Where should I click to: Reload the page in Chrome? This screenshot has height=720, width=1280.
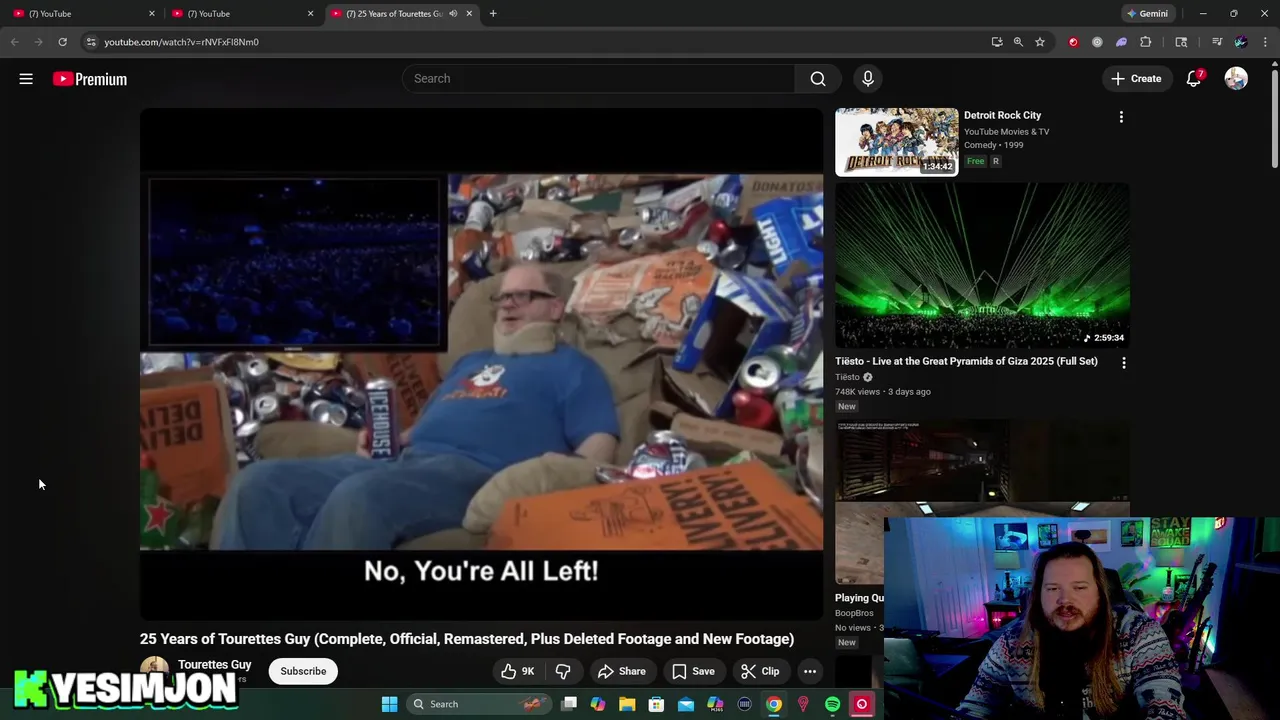[62, 42]
